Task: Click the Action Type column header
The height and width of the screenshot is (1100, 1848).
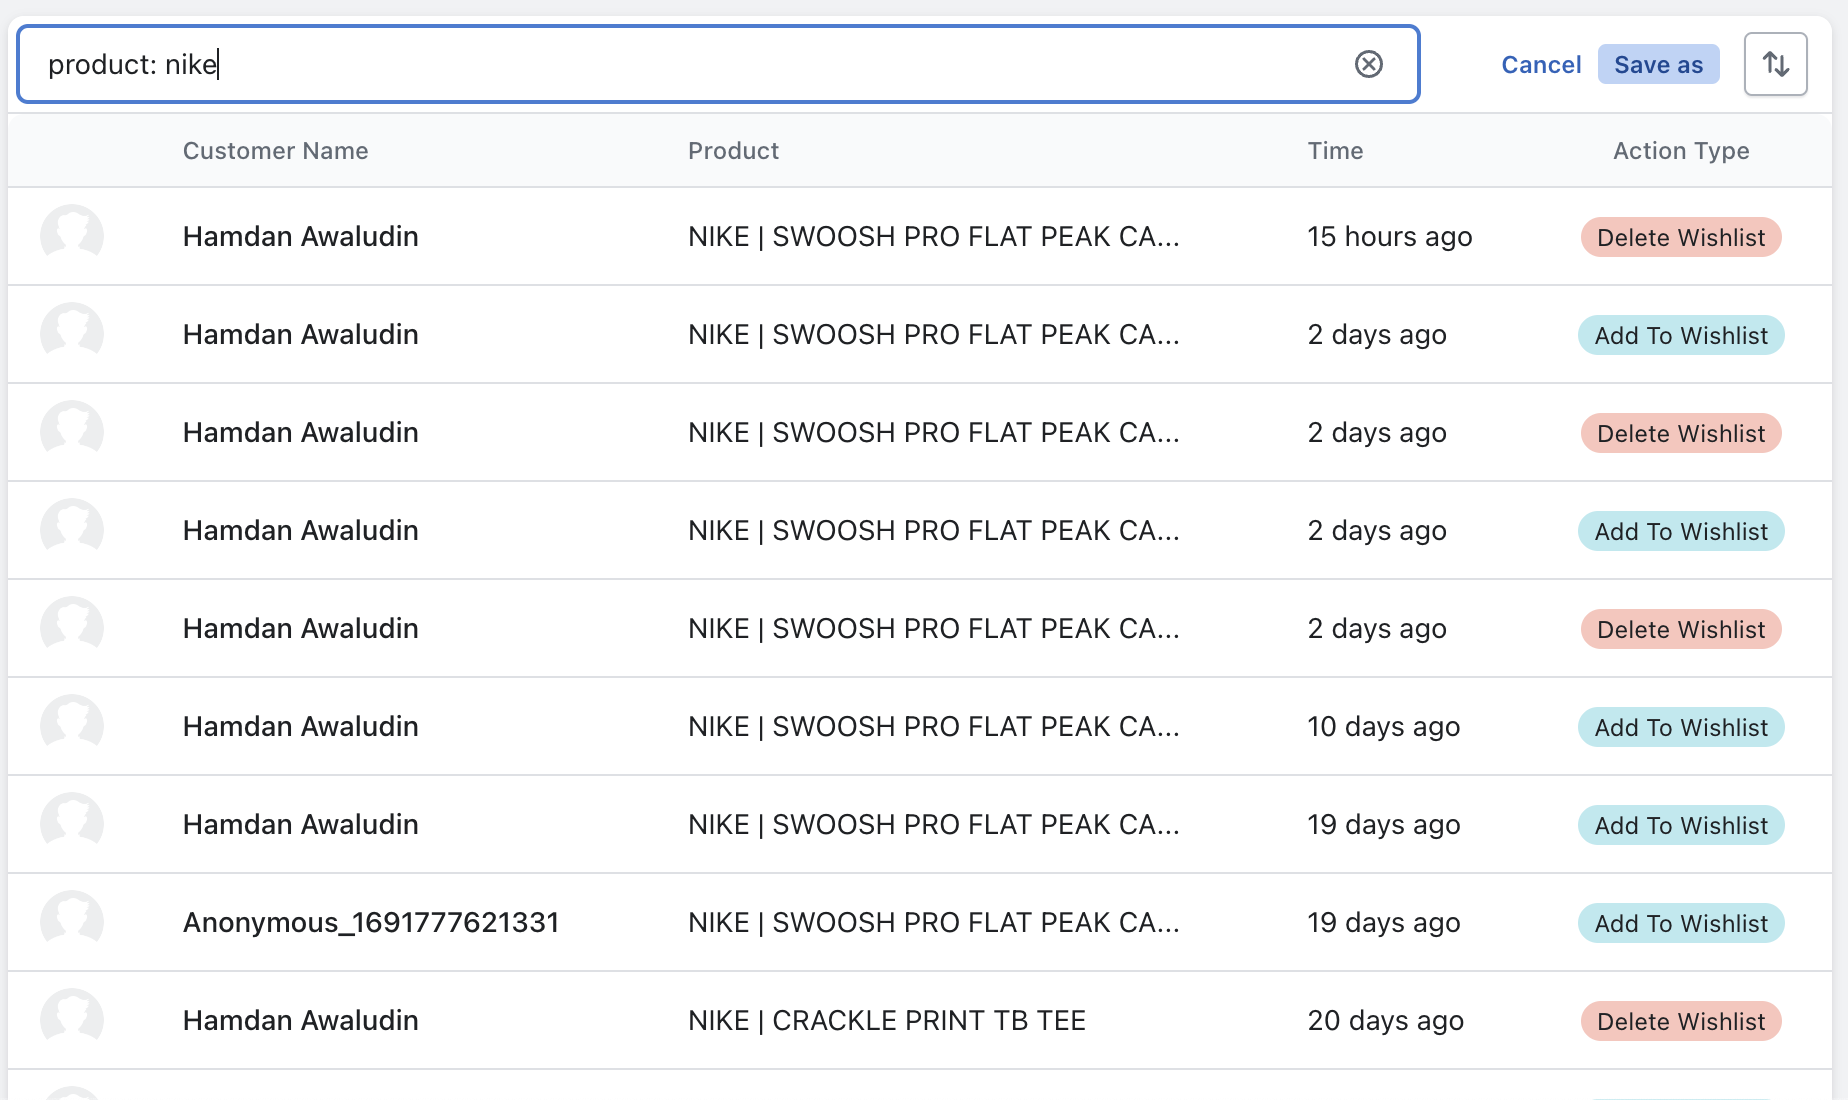Action: coord(1681,151)
